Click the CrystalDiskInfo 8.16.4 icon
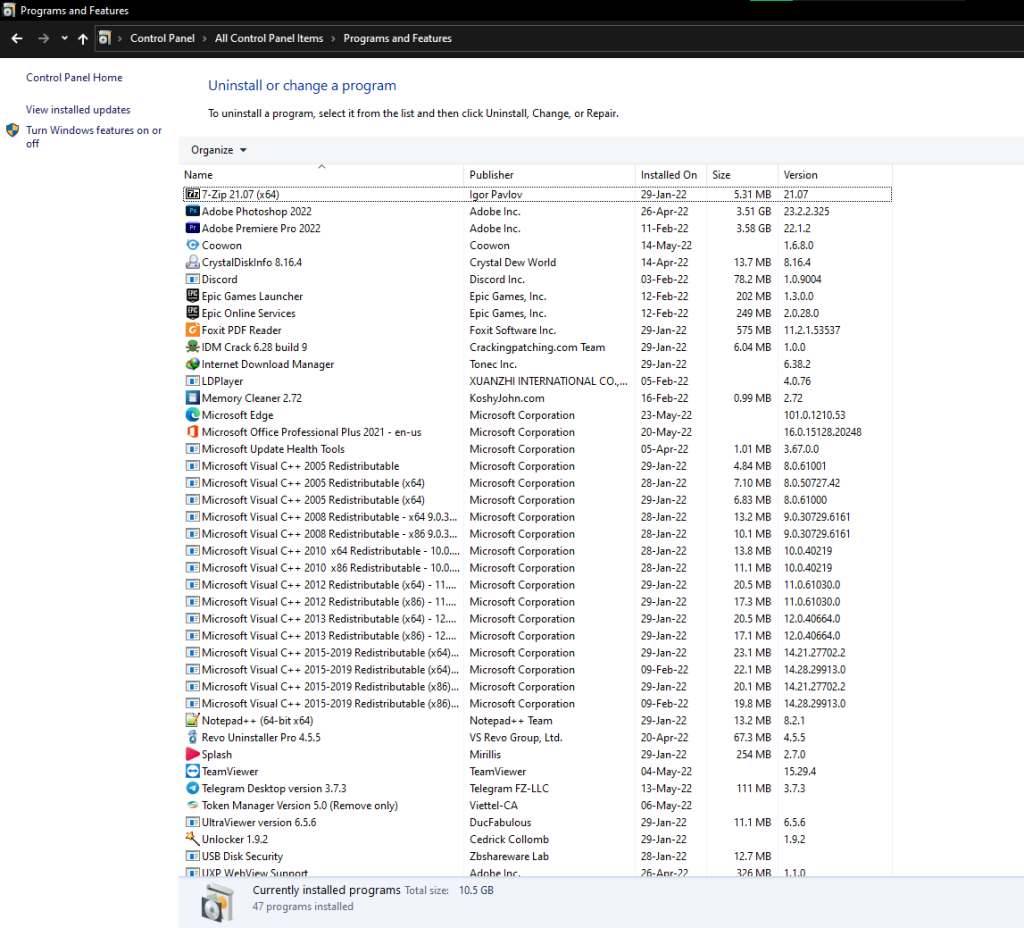 [x=192, y=262]
